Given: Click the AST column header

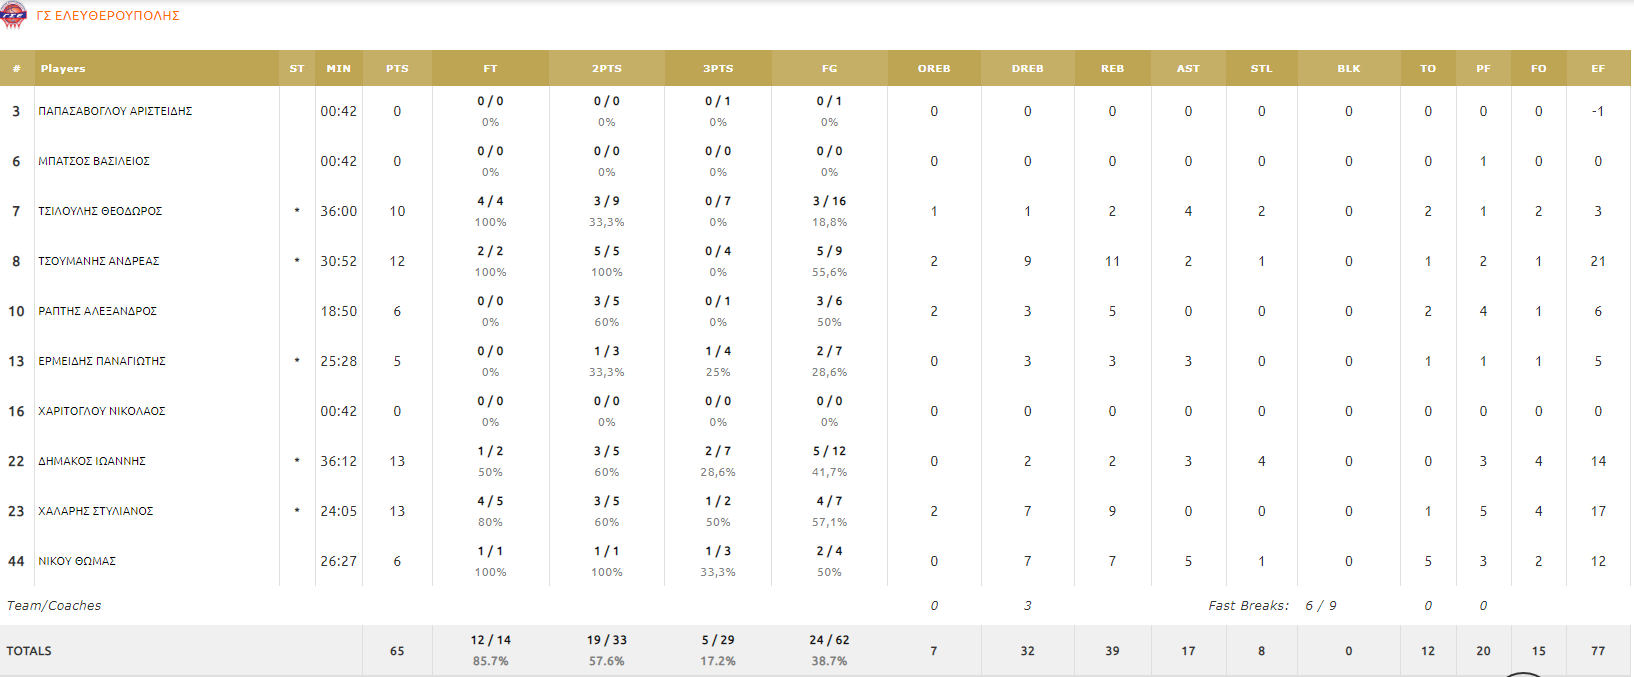Looking at the screenshot, I should tap(1188, 69).
